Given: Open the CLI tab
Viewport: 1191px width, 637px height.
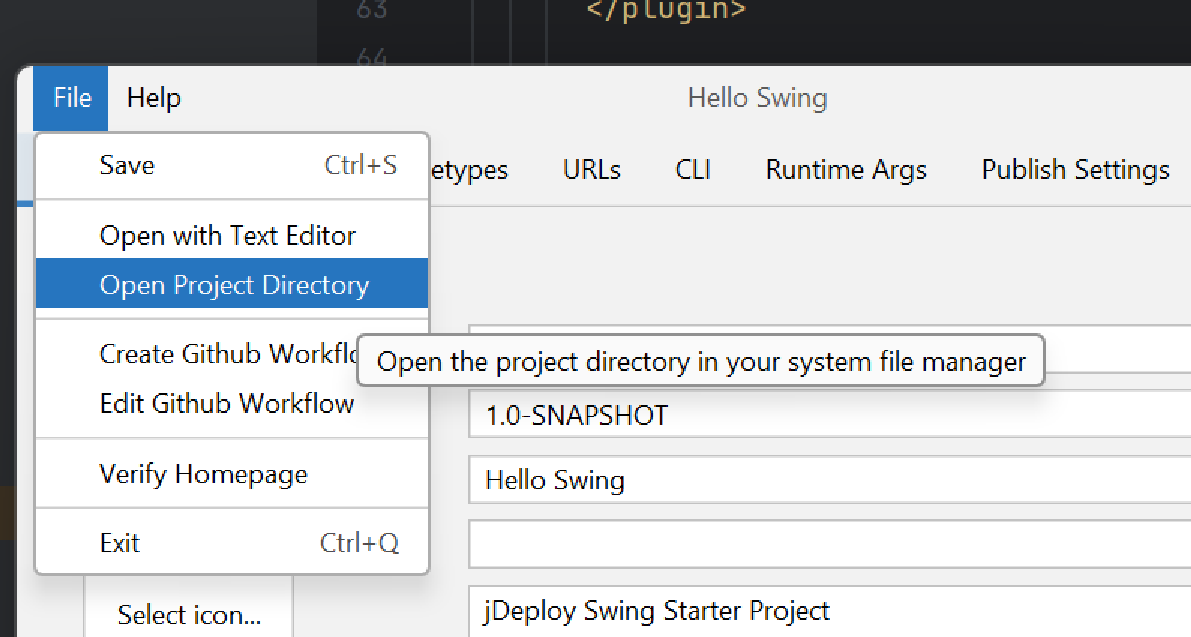Looking at the screenshot, I should 693,169.
